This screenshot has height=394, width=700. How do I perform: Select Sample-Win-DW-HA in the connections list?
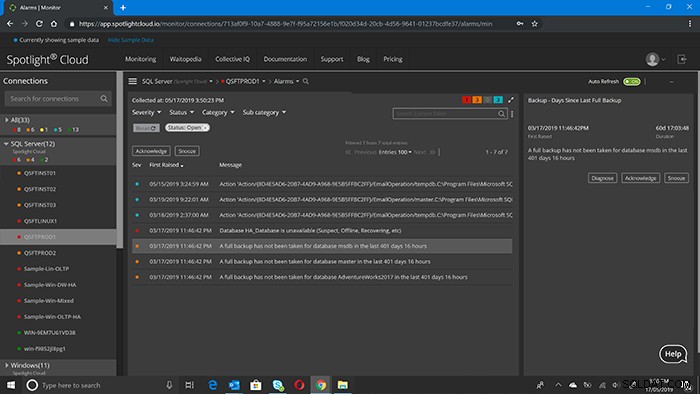coord(50,285)
